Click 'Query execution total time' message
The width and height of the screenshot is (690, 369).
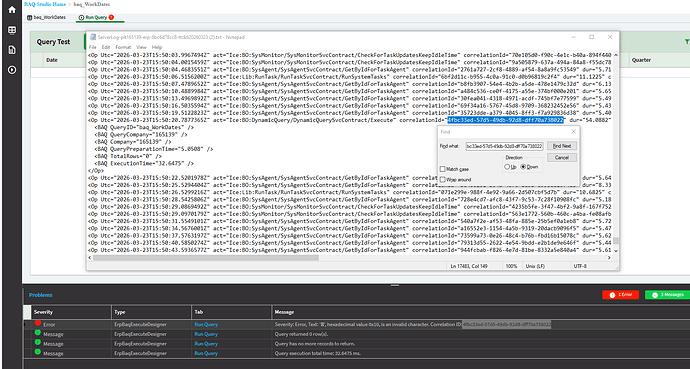[318, 354]
